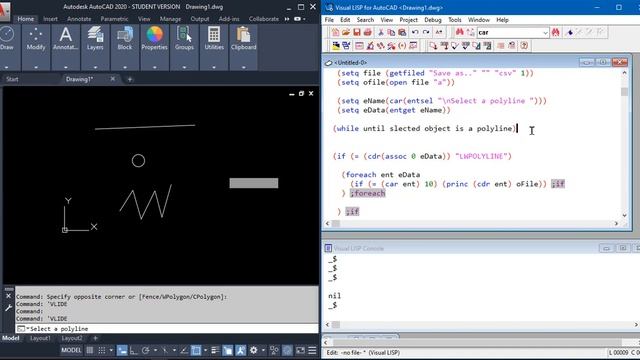Open Annotation panel in AutoCAD ribbon
This screenshot has width=640, height=360.
coord(65,39)
